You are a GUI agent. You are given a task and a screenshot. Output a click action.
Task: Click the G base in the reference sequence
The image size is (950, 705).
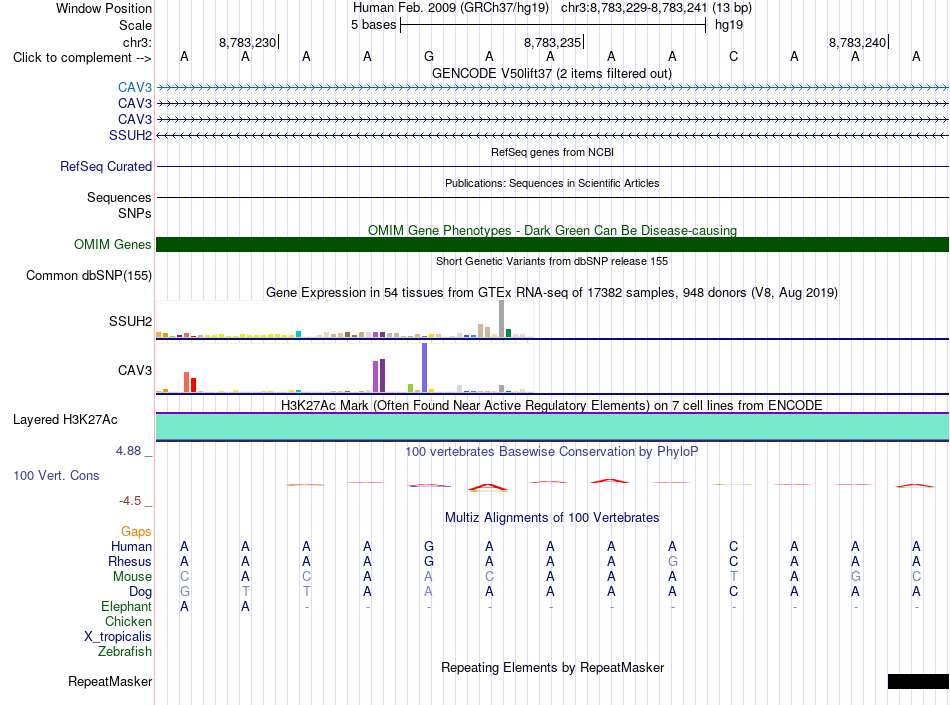pyautogui.click(x=429, y=56)
